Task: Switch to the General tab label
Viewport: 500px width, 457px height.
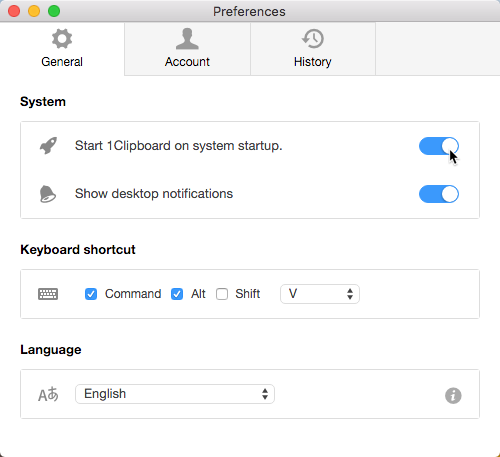Action: click(62, 62)
